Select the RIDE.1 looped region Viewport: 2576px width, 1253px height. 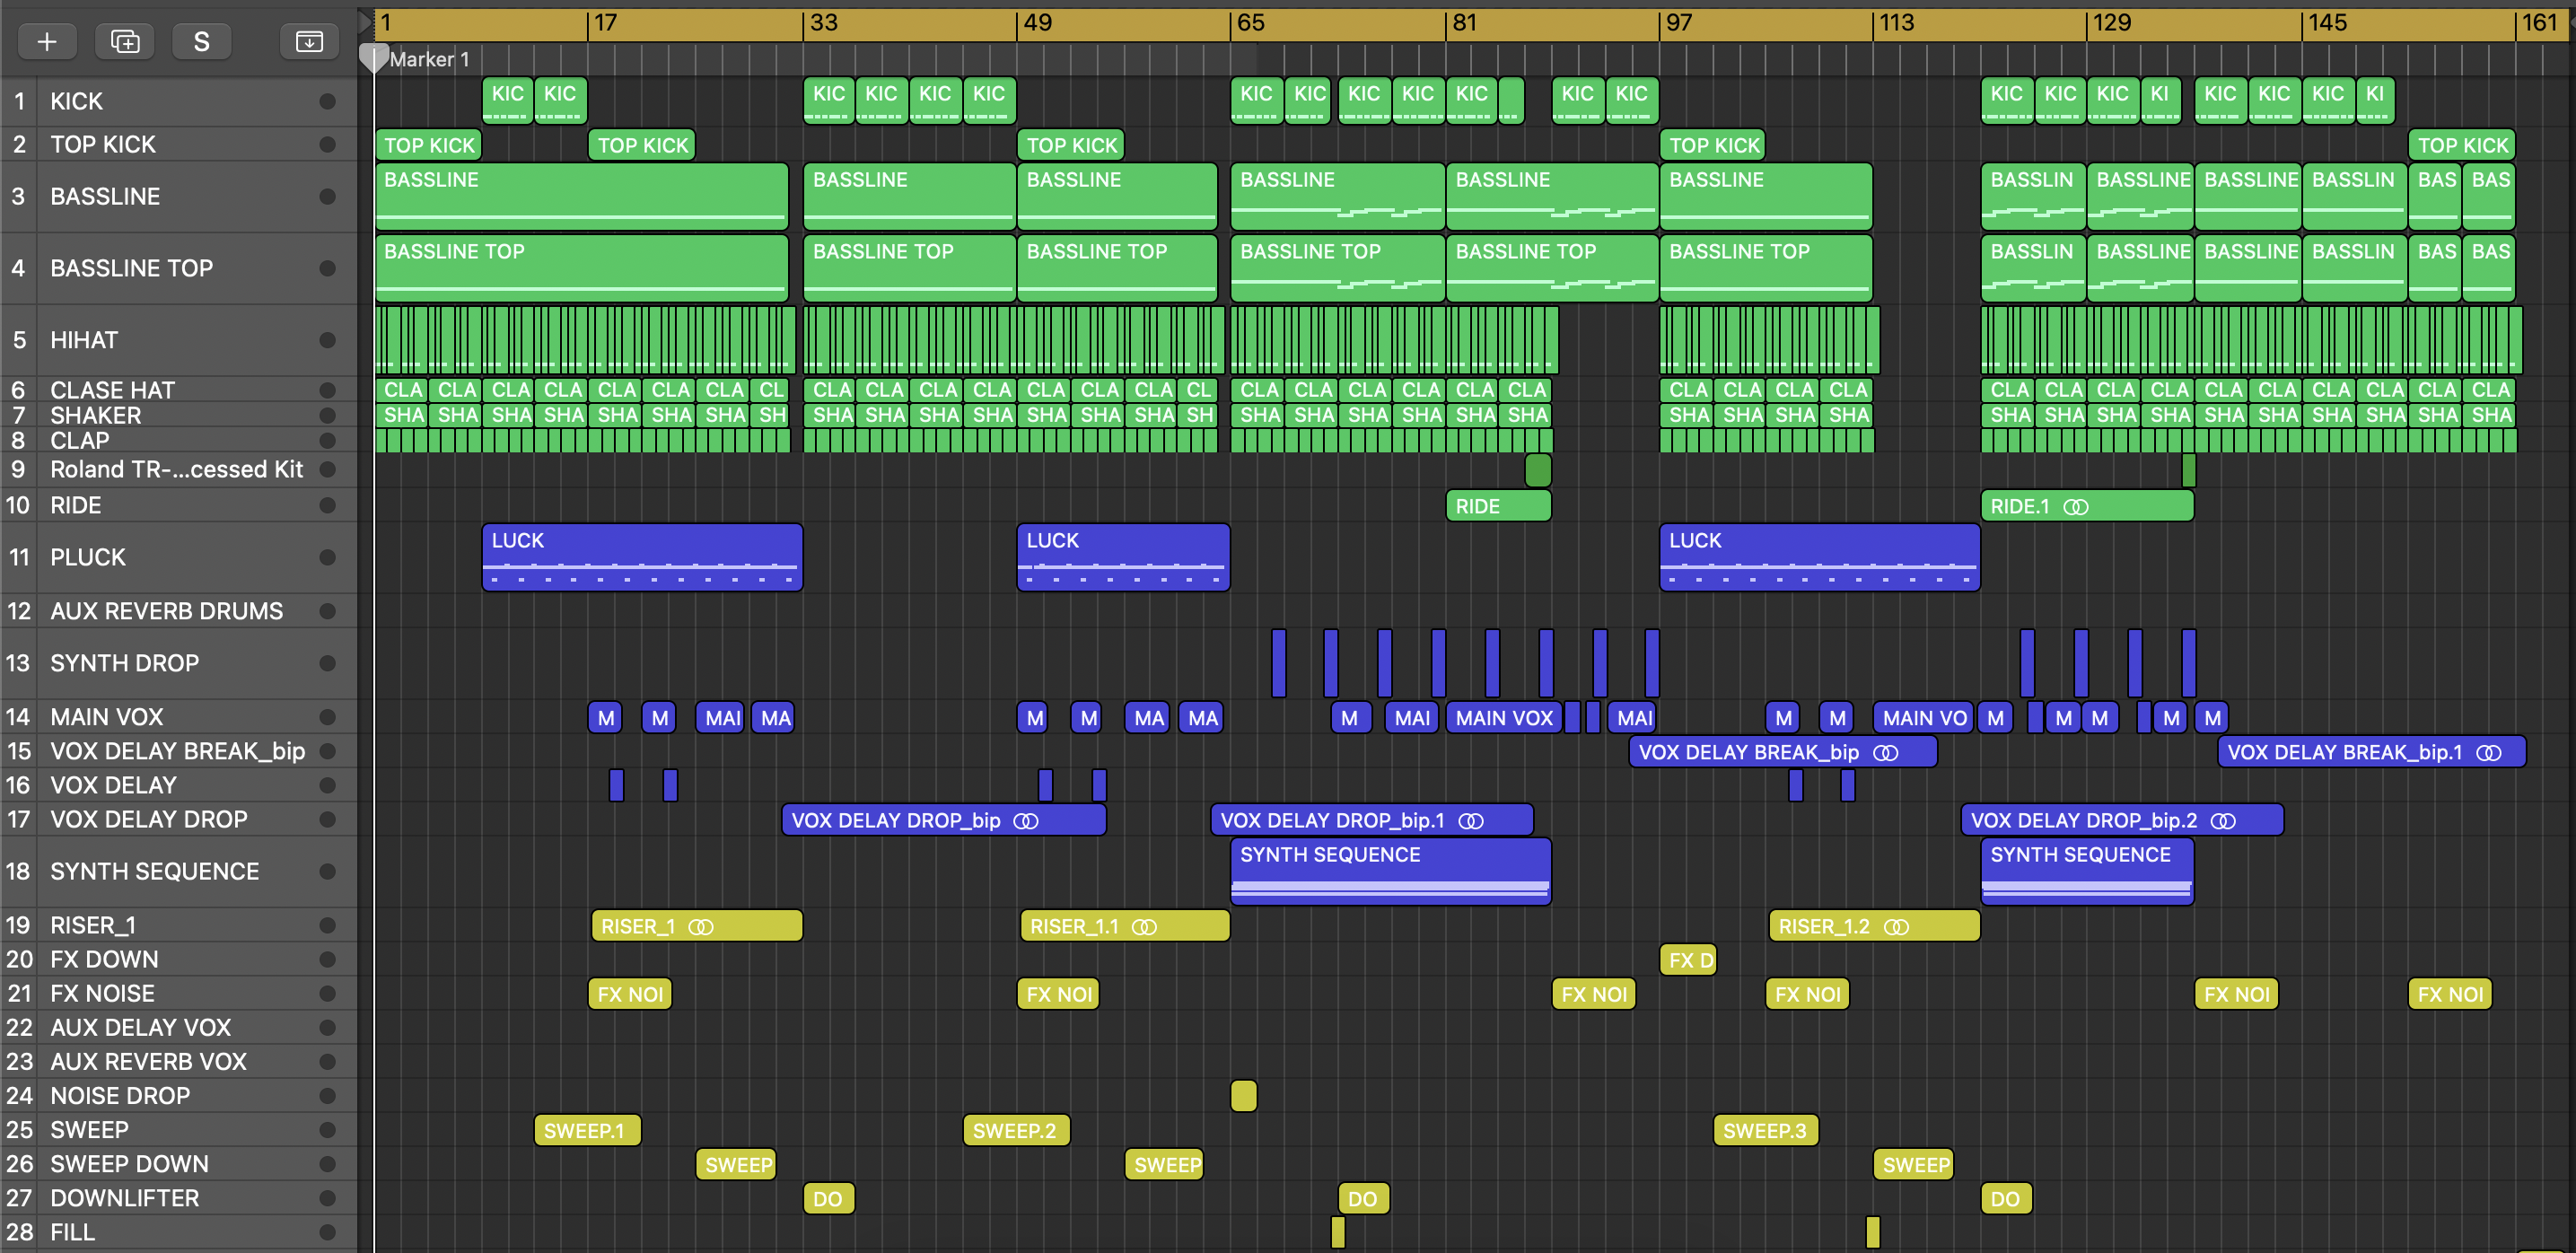(x=2087, y=506)
